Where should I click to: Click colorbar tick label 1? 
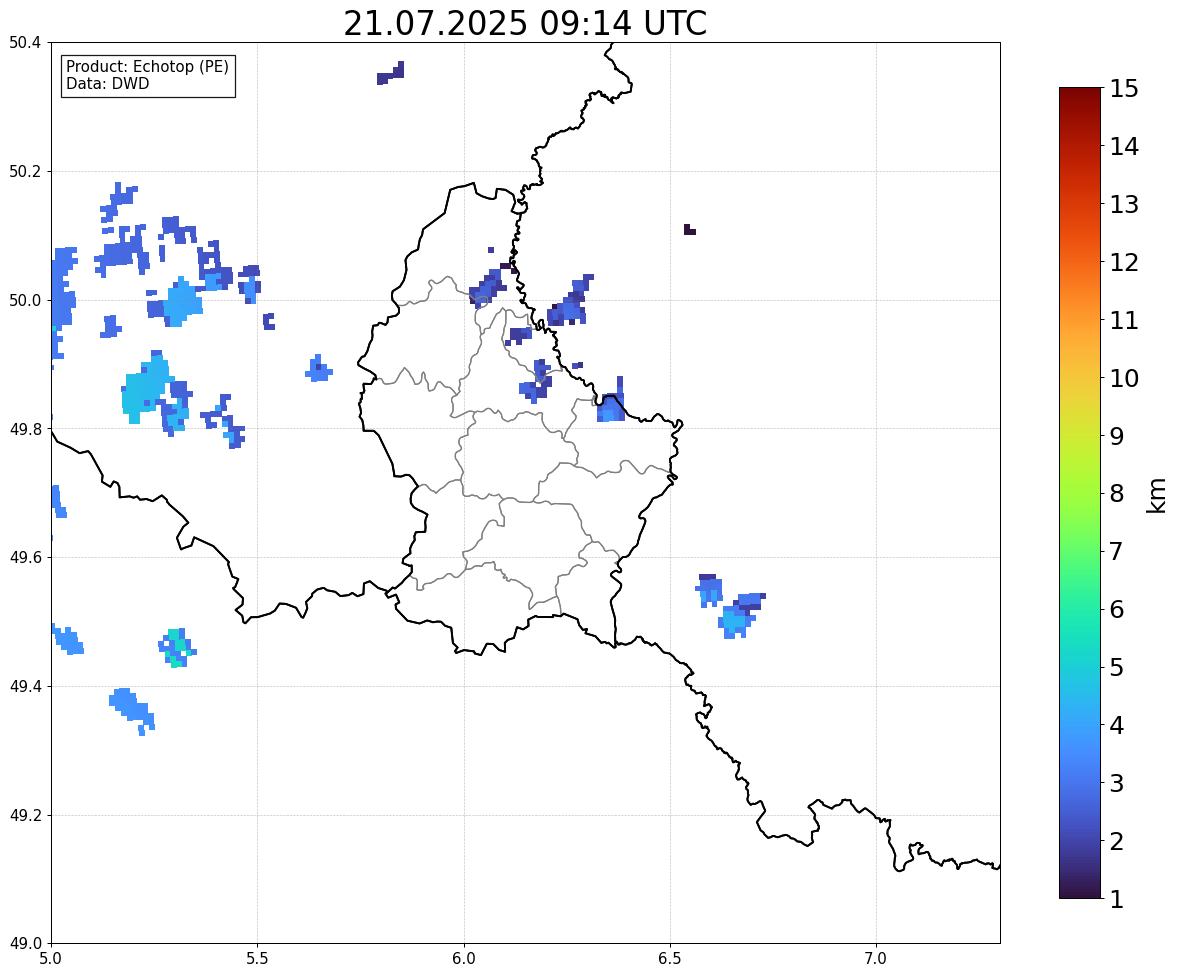(1117, 899)
